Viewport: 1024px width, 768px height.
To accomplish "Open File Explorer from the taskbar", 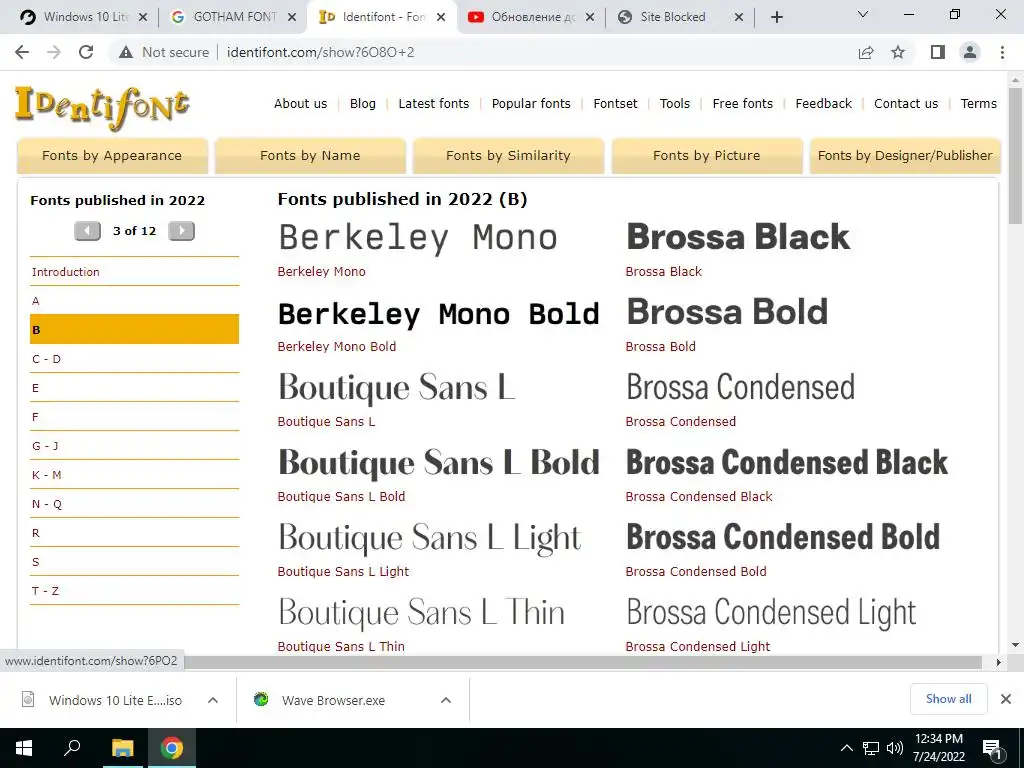I will pyautogui.click(x=122, y=748).
